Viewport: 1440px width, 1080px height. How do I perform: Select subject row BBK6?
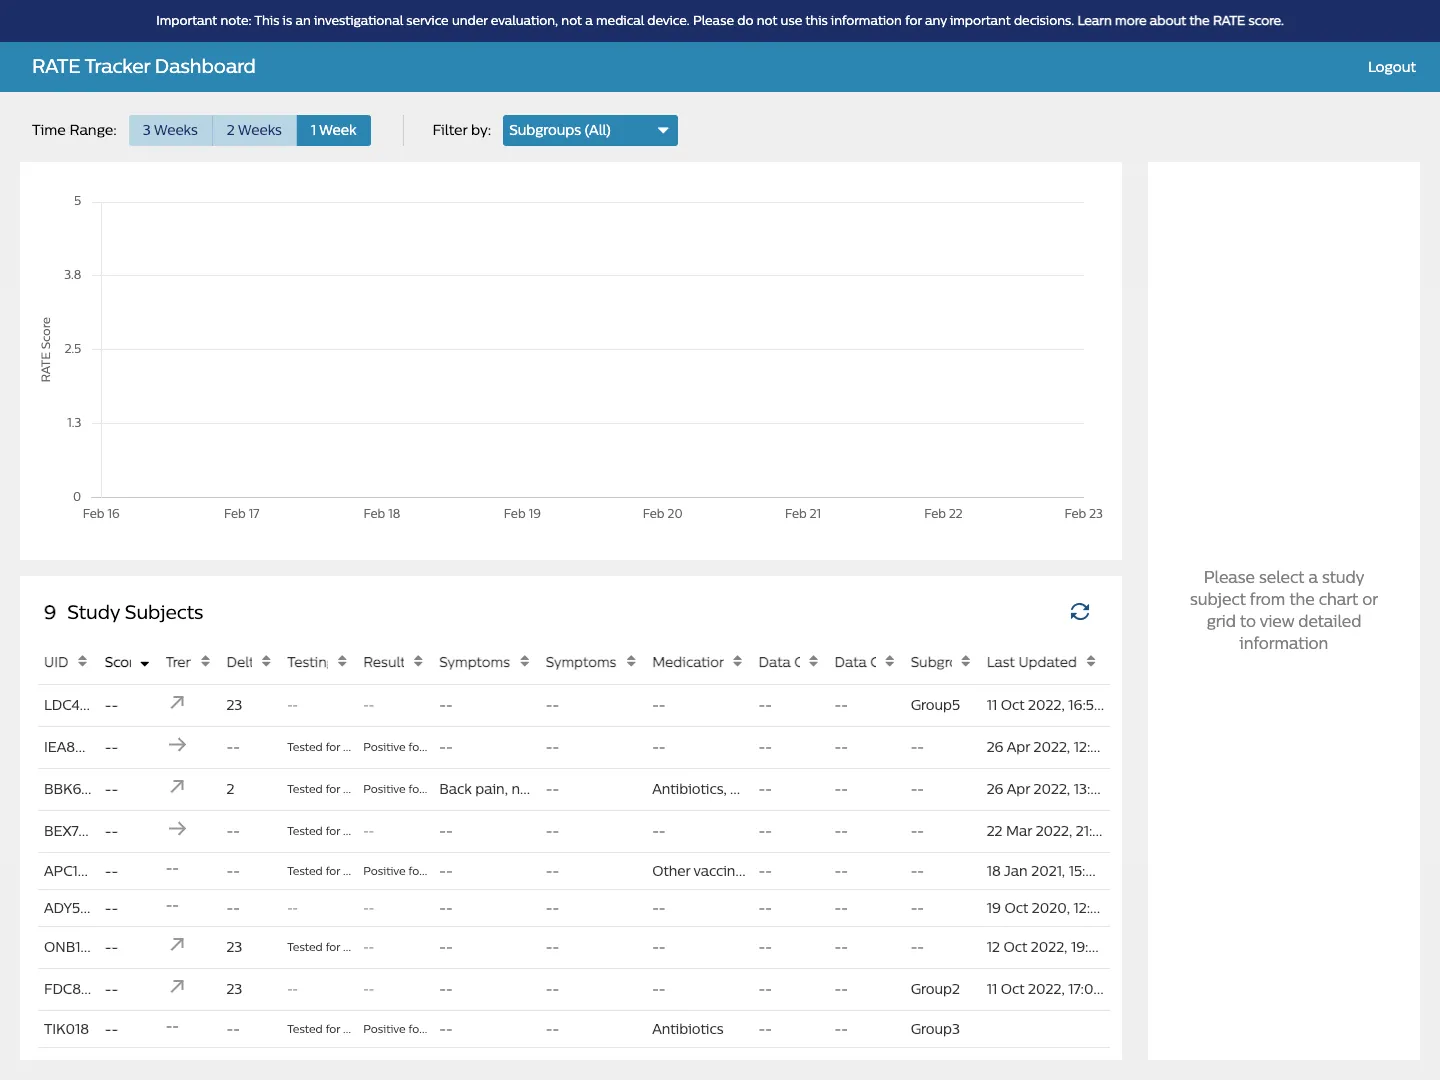pos(574,789)
